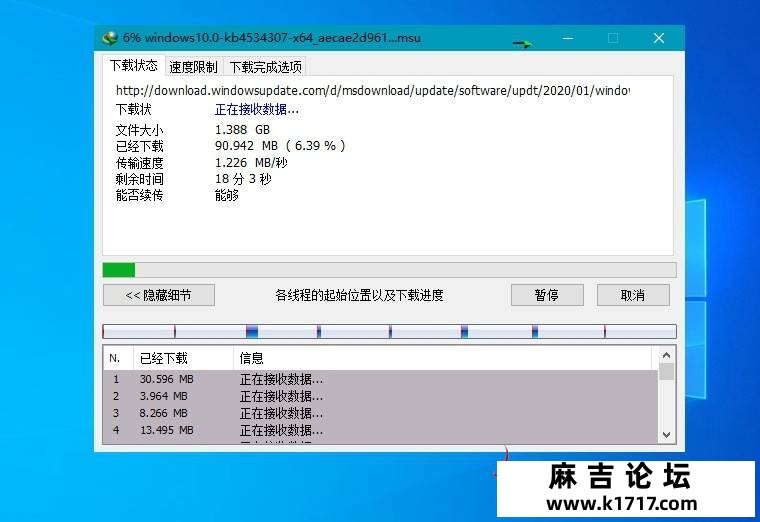Click the file size value 1.388 GB

coord(242,129)
